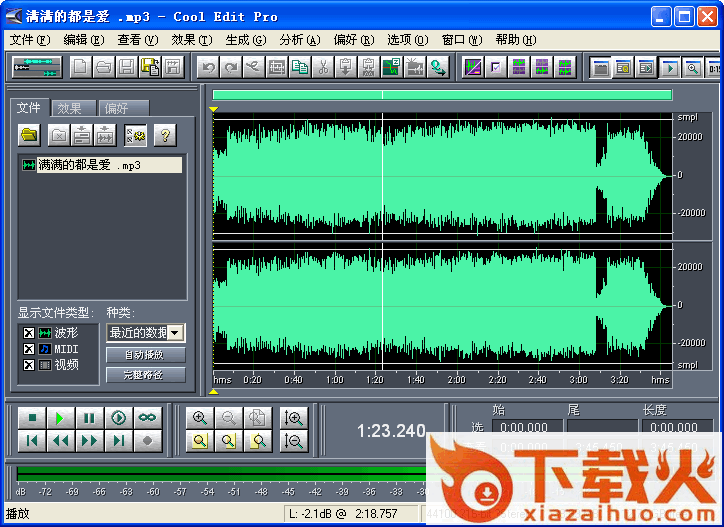
Task: Zoom out full with document magnifier icon
Action: pos(258,418)
